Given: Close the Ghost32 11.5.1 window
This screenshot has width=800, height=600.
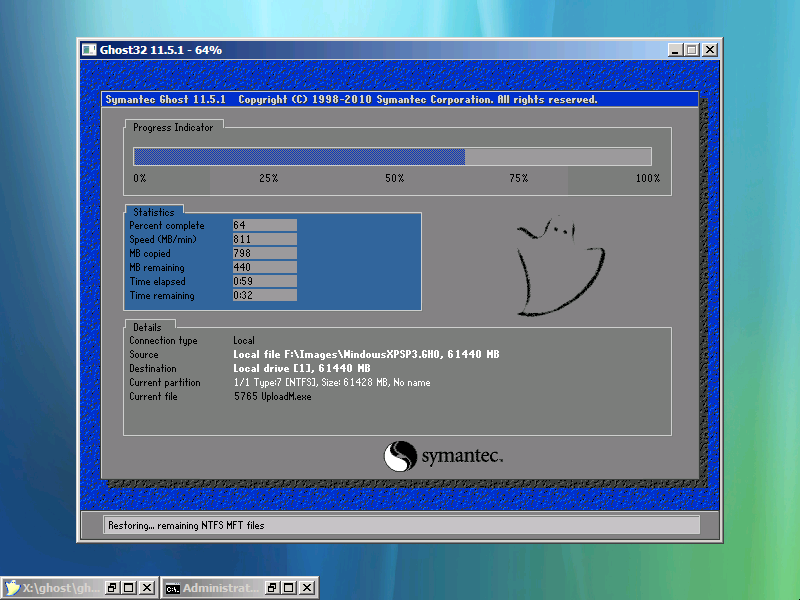Looking at the screenshot, I should pos(710,49).
